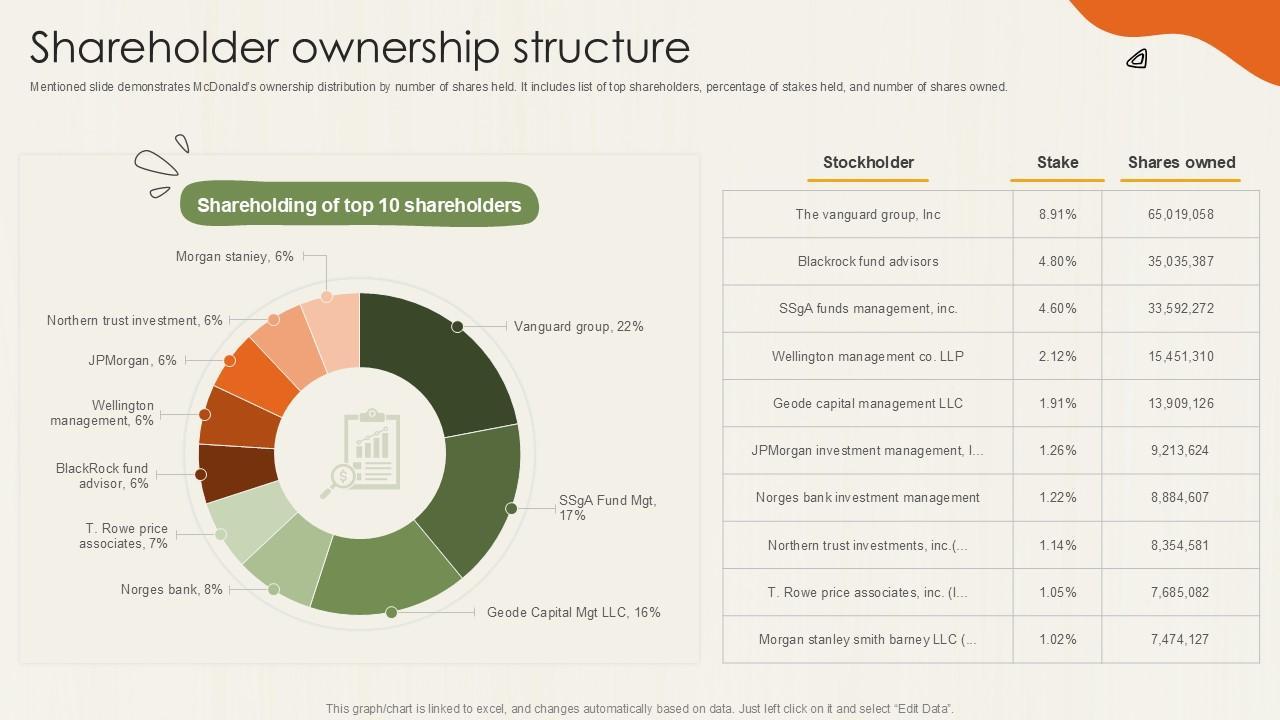Click the Blackrock fund advisors row name
The height and width of the screenshot is (720, 1280).
(x=868, y=261)
